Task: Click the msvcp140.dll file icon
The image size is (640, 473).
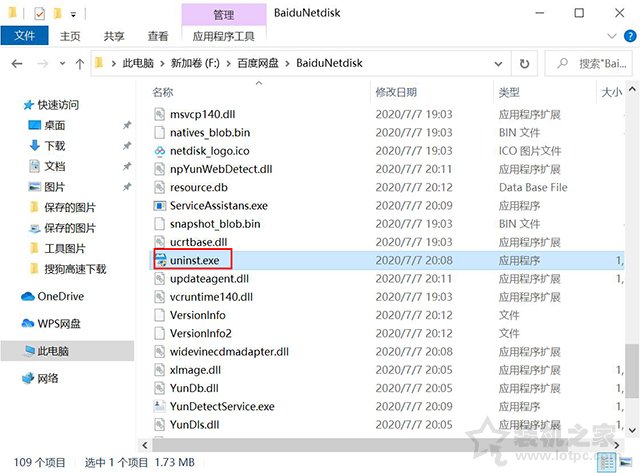Action: (x=160, y=114)
